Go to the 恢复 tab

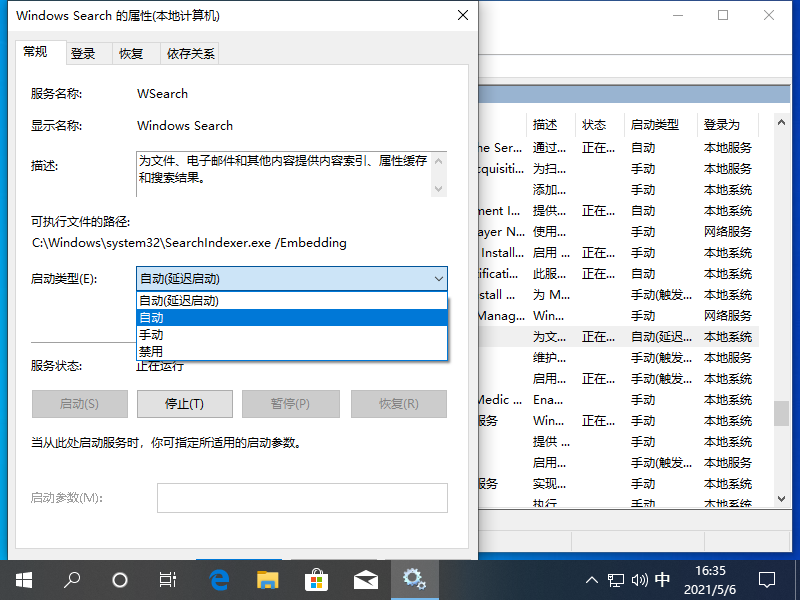[x=131, y=54]
